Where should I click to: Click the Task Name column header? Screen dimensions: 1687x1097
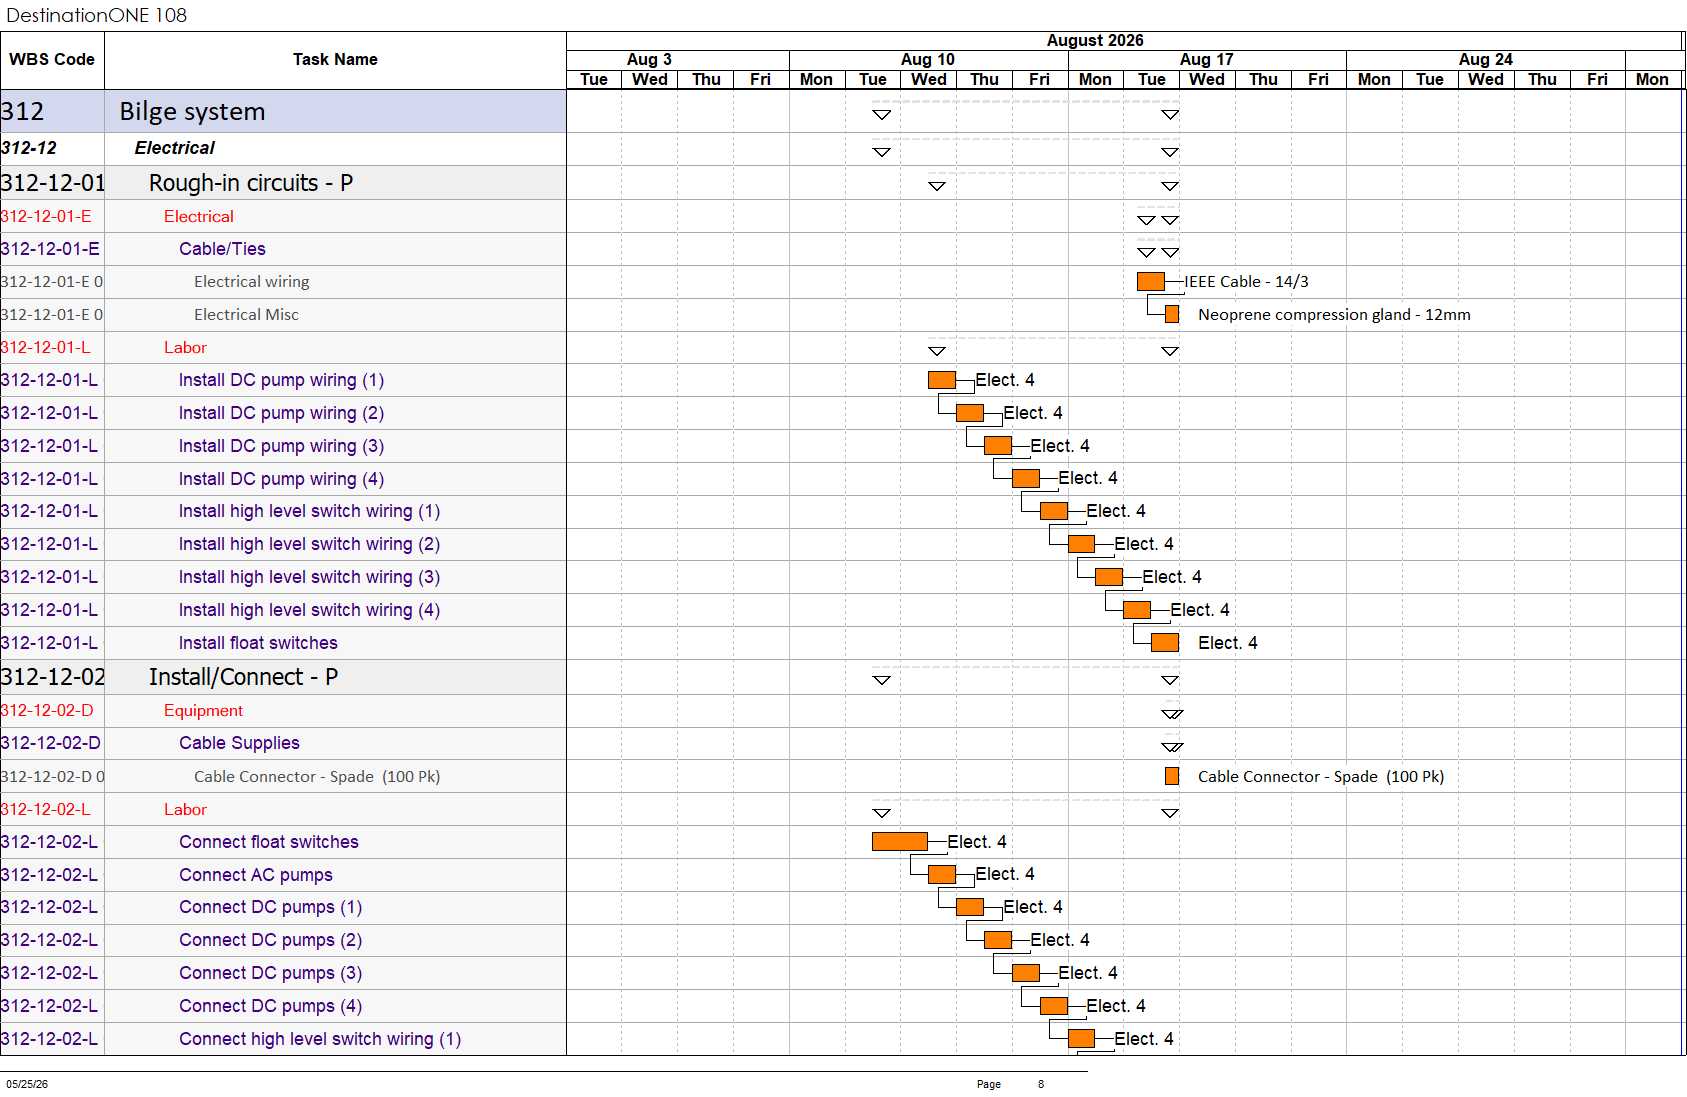[335, 60]
